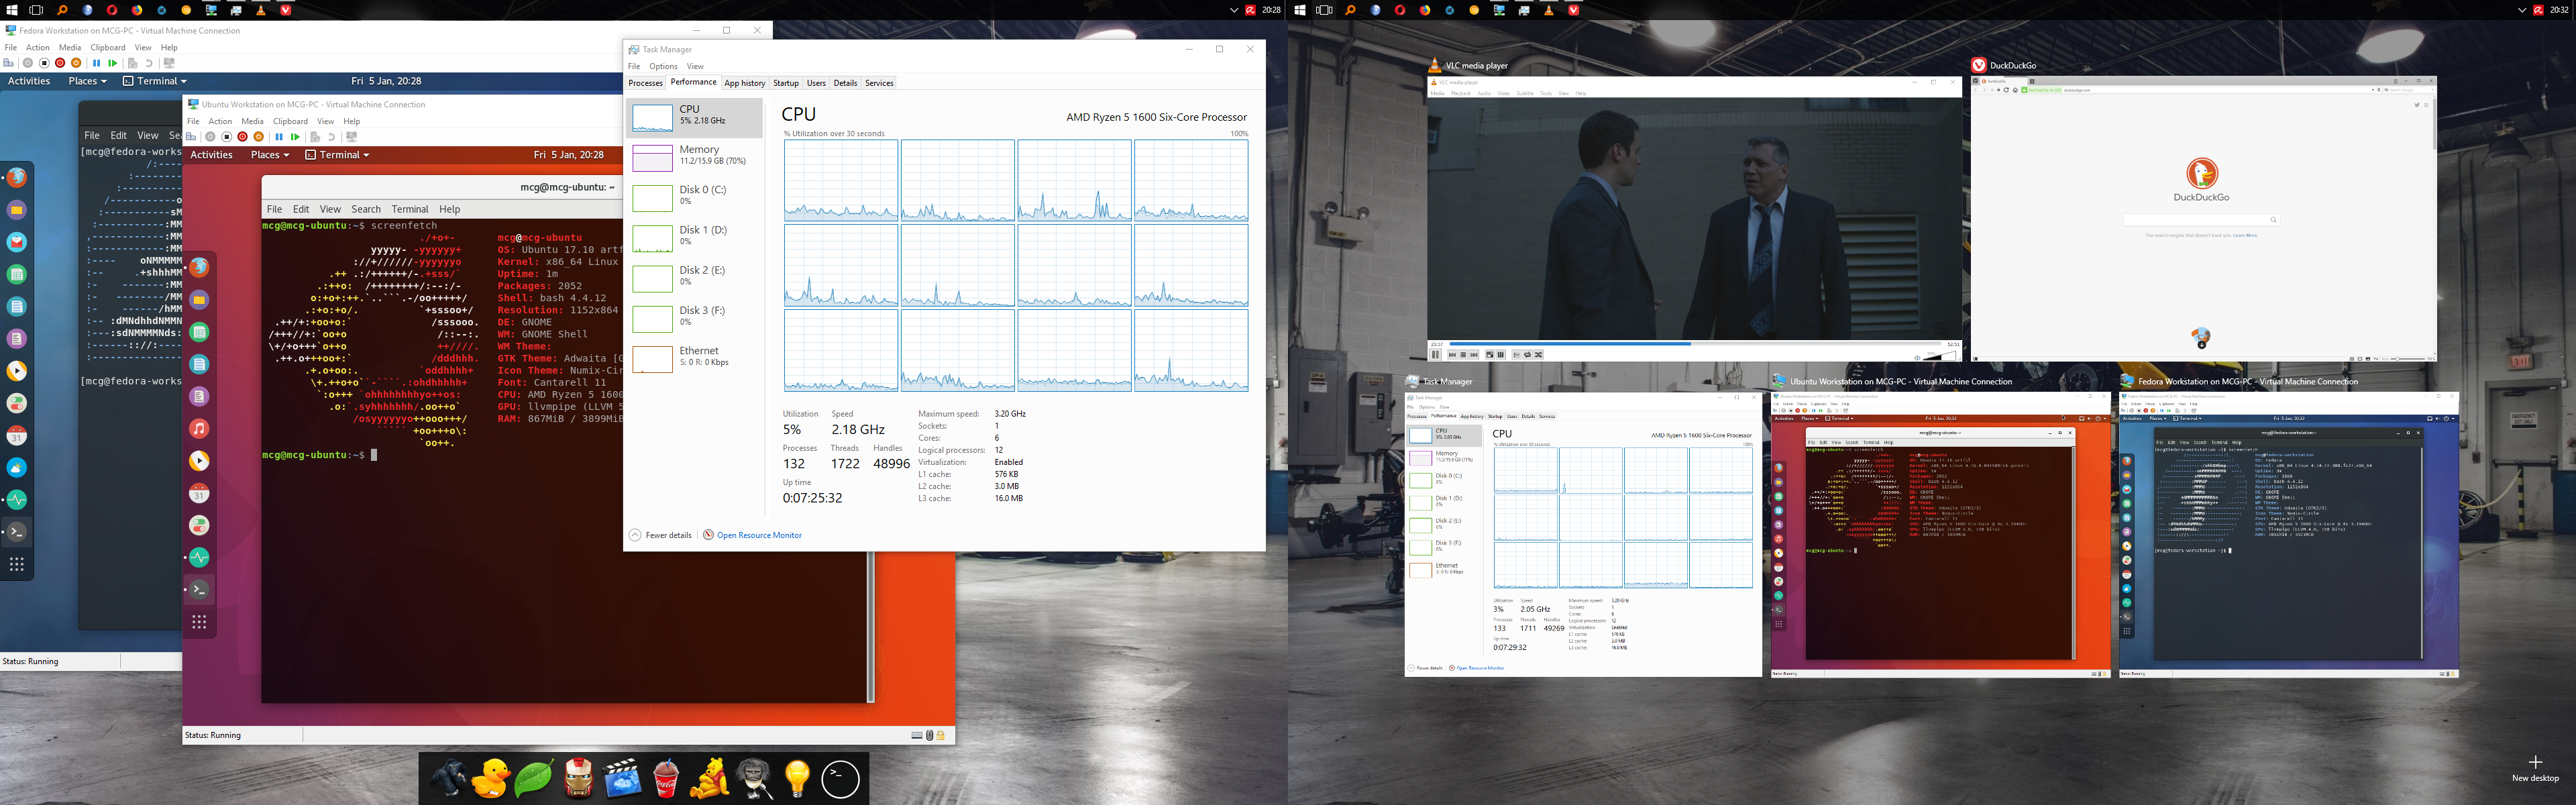Image resolution: width=2576 pixels, height=805 pixels.
Task: Open Firefox icon in Ubuntu dock
Action: click(x=199, y=267)
